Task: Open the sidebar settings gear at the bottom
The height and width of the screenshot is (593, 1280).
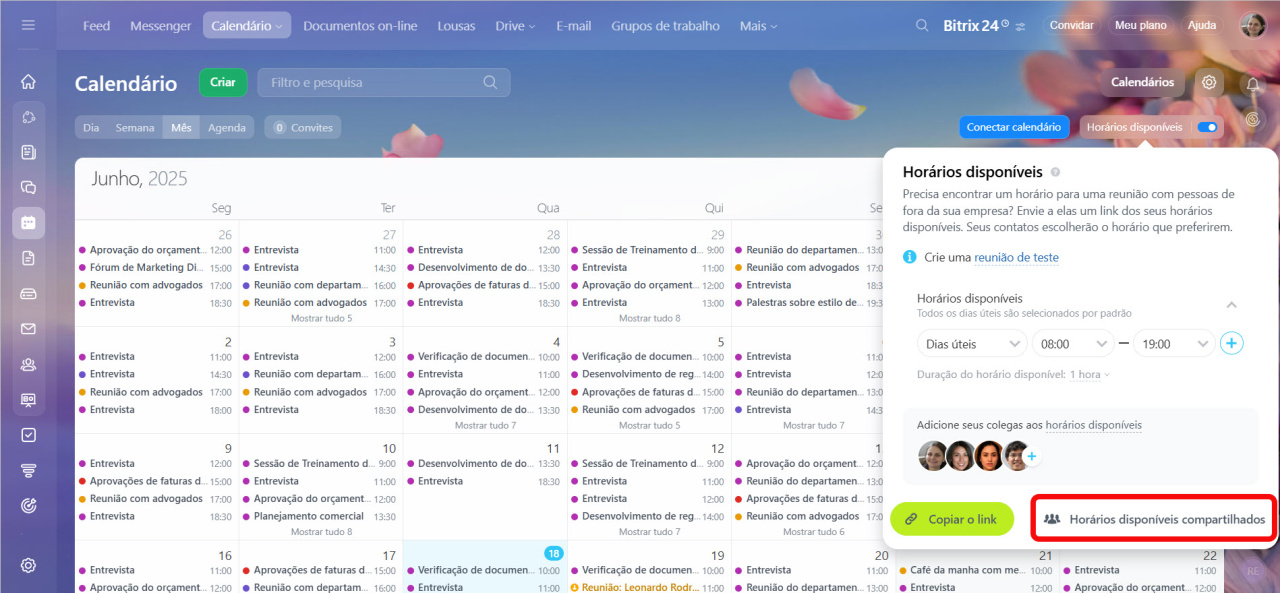Action: click(x=28, y=565)
